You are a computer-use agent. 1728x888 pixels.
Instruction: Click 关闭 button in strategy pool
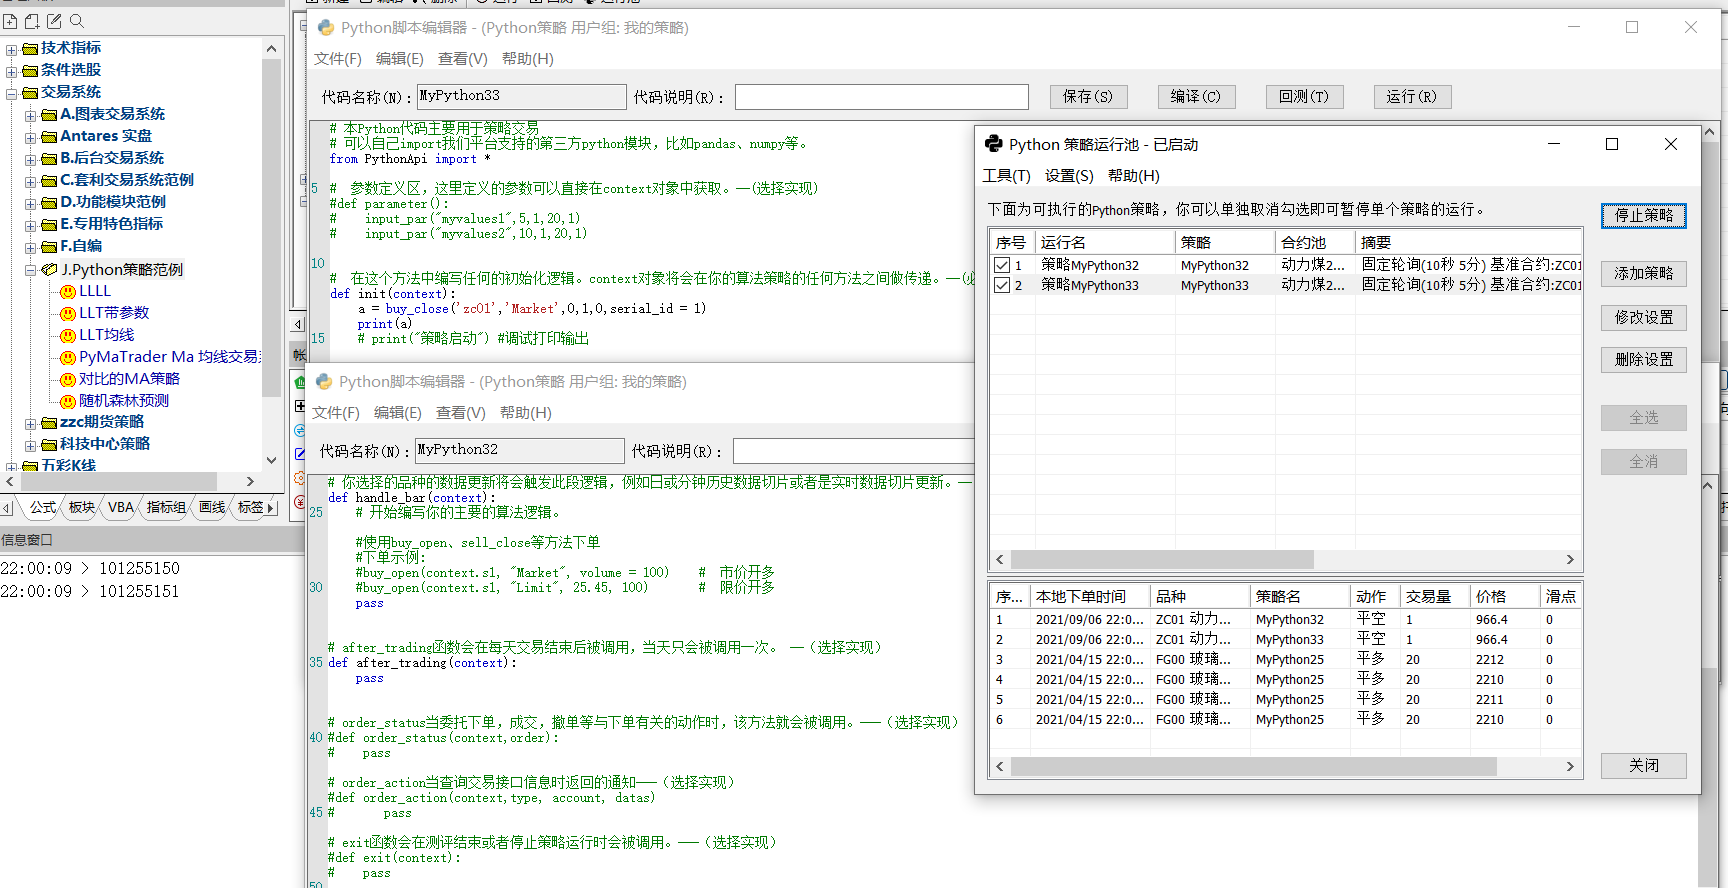point(1644,765)
